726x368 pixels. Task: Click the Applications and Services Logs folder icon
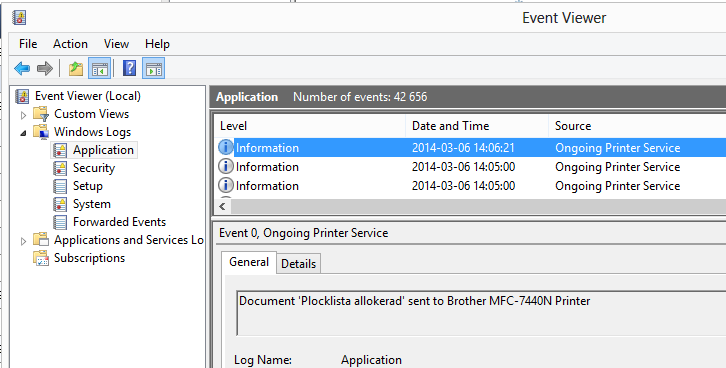click(x=41, y=240)
